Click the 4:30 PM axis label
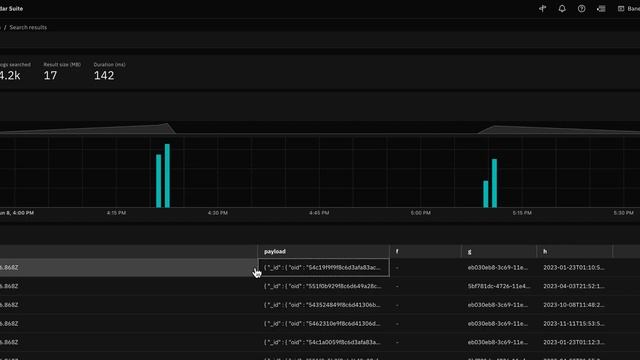Image resolution: width=640 pixels, height=360 pixels. point(218,213)
